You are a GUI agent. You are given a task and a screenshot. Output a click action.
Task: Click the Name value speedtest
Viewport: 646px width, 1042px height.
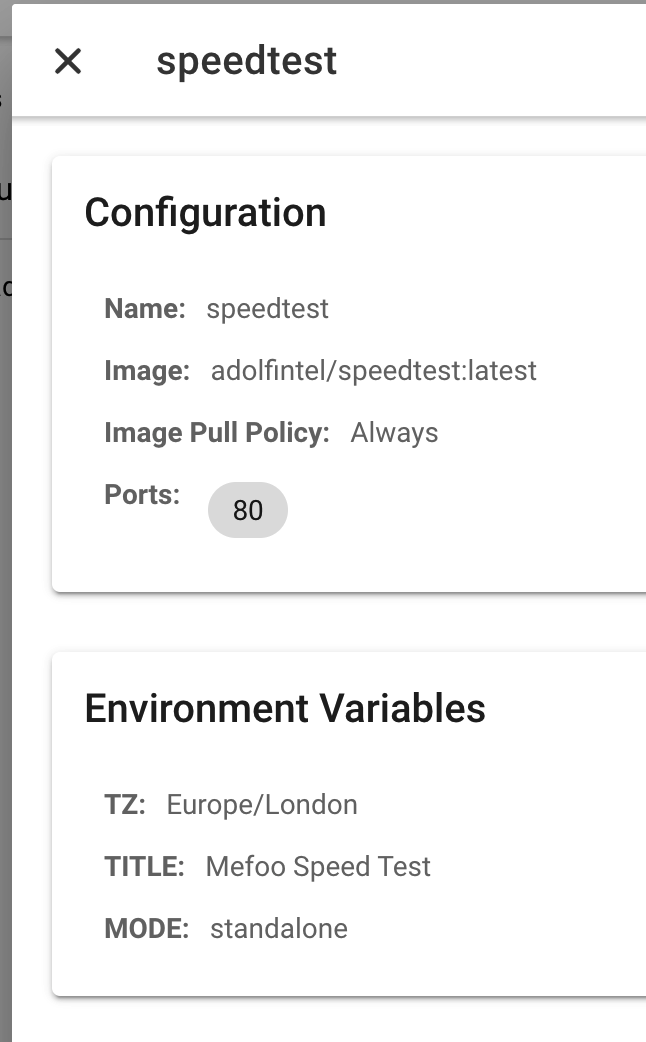click(x=267, y=308)
